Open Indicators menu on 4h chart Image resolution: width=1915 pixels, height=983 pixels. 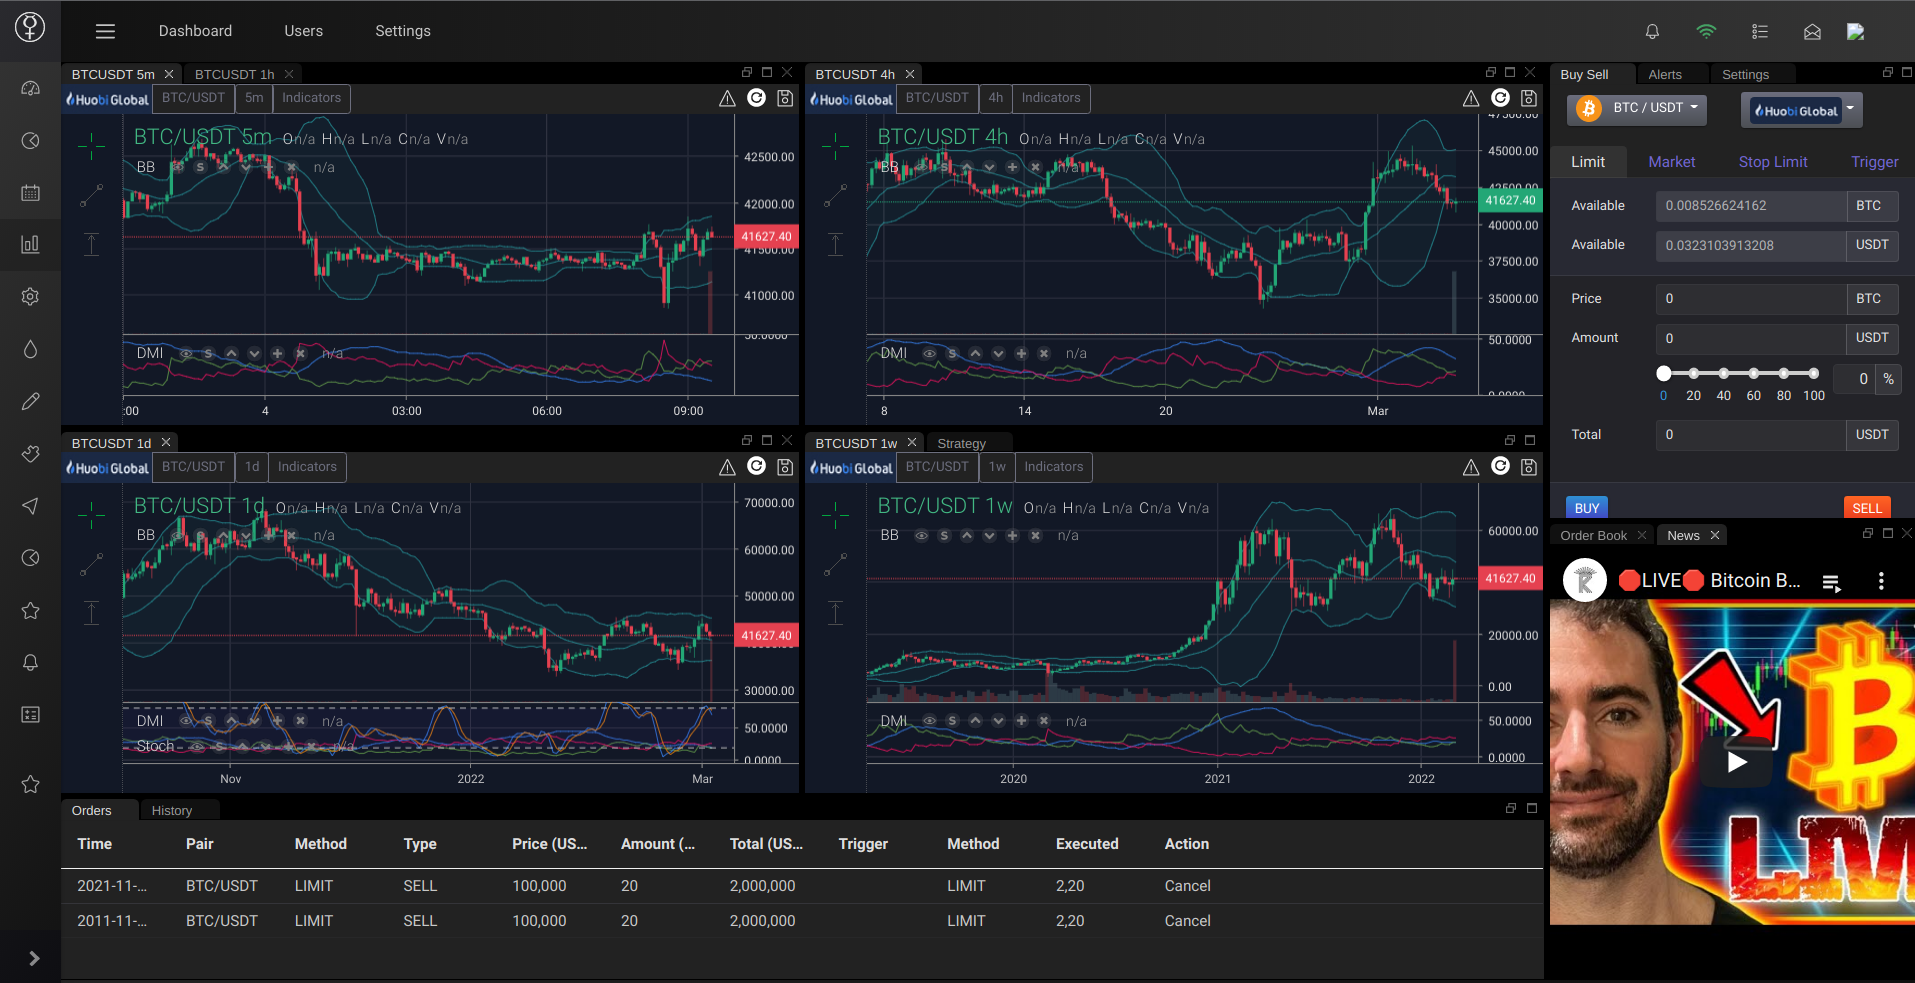[1050, 98]
